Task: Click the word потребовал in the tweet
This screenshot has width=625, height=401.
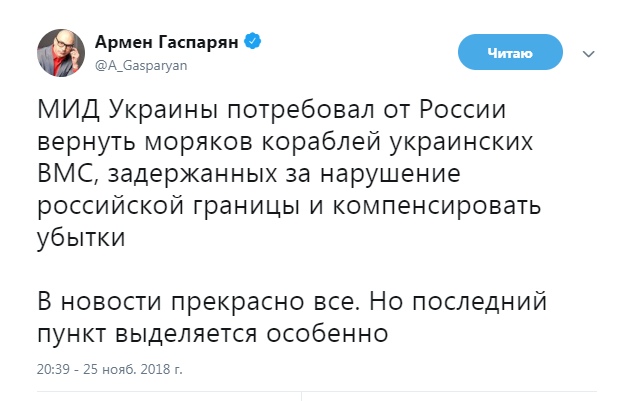Action: click(x=301, y=110)
